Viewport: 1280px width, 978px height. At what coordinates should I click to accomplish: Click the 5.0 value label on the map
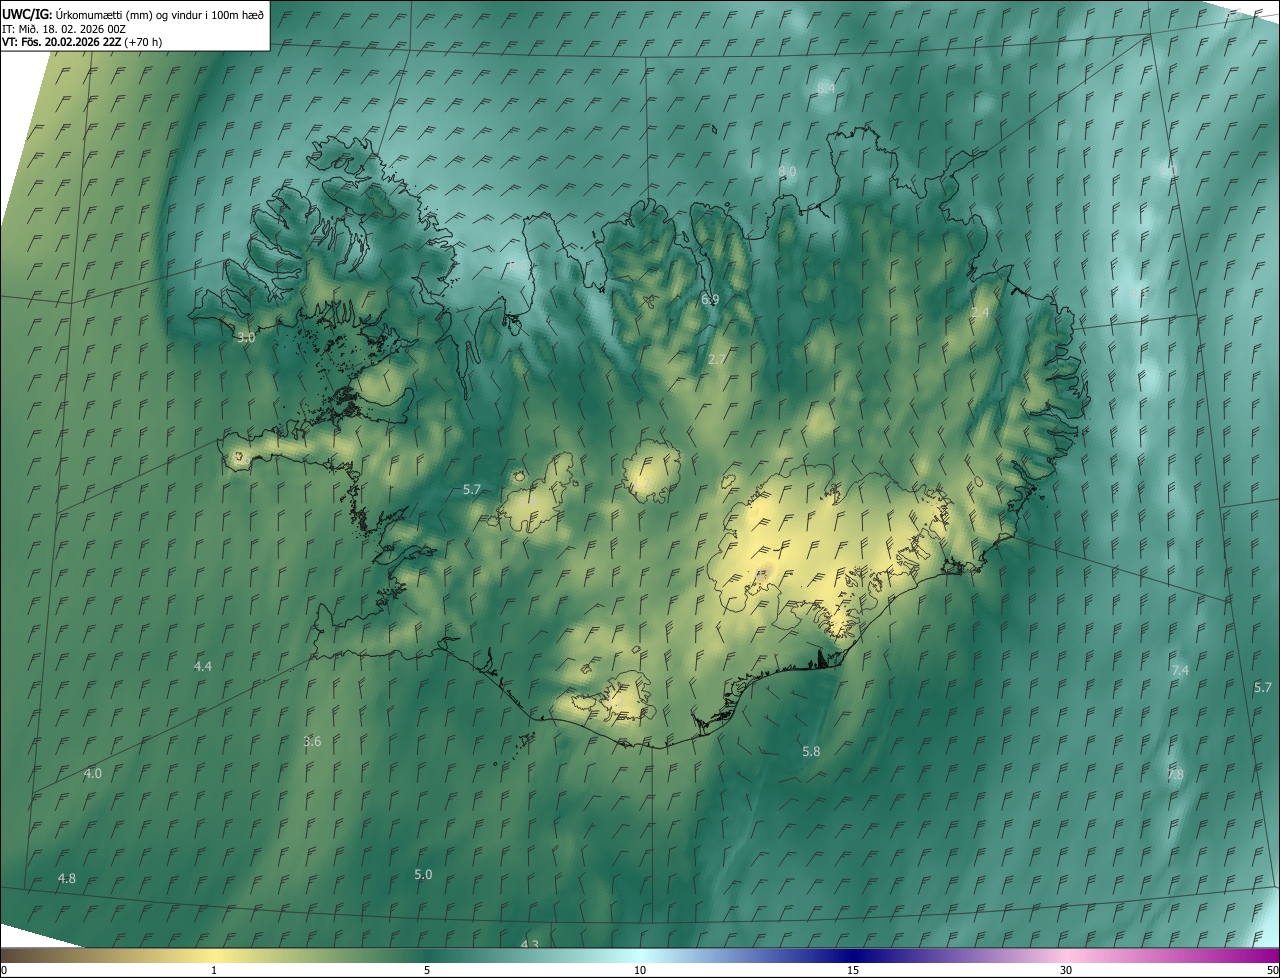tap(423, 874)
